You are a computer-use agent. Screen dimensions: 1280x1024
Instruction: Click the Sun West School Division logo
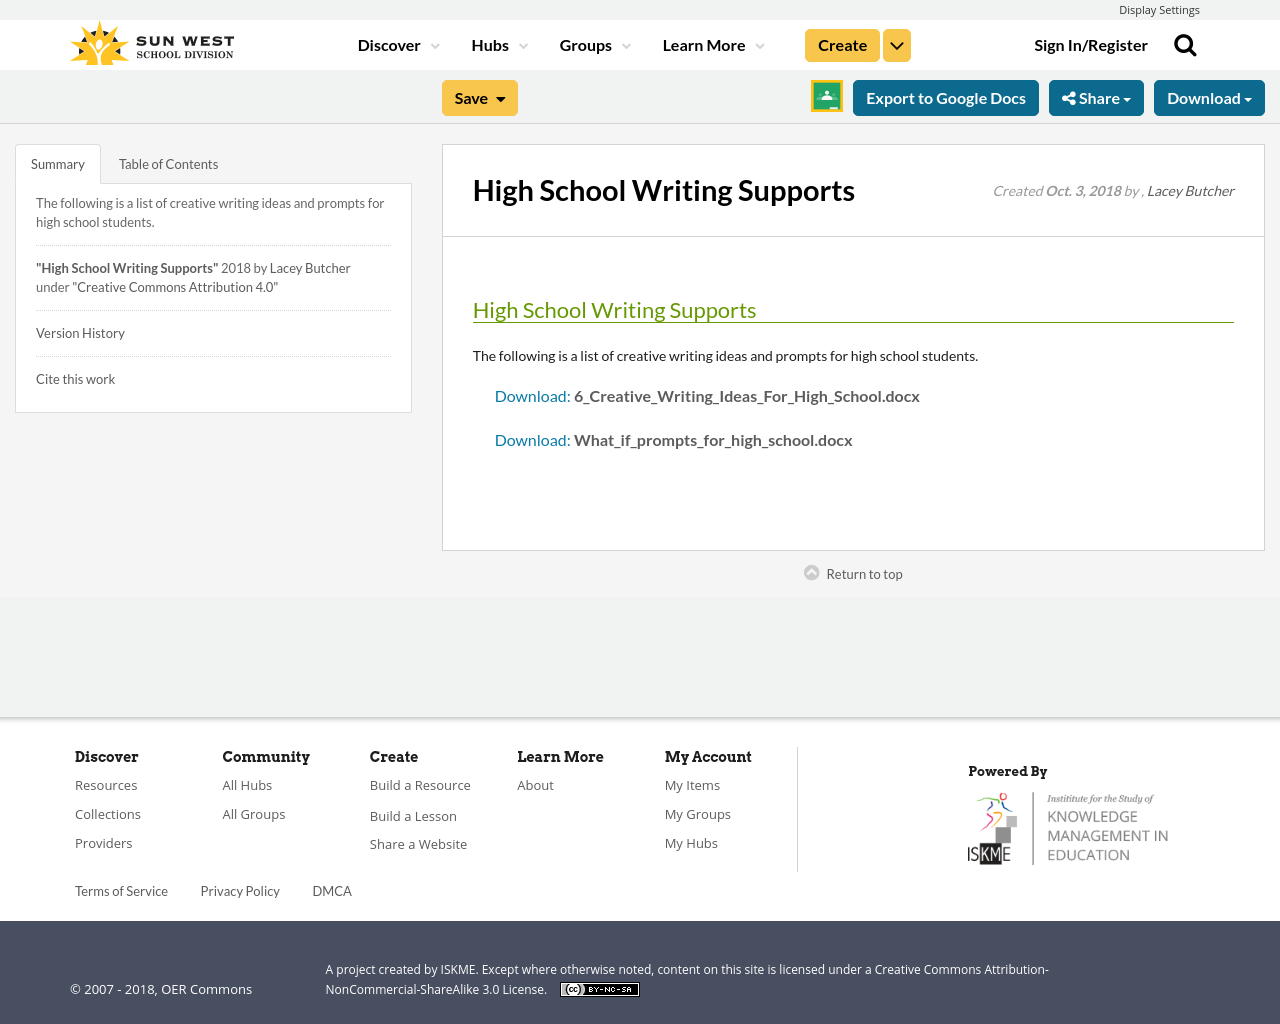pos(152,45)
